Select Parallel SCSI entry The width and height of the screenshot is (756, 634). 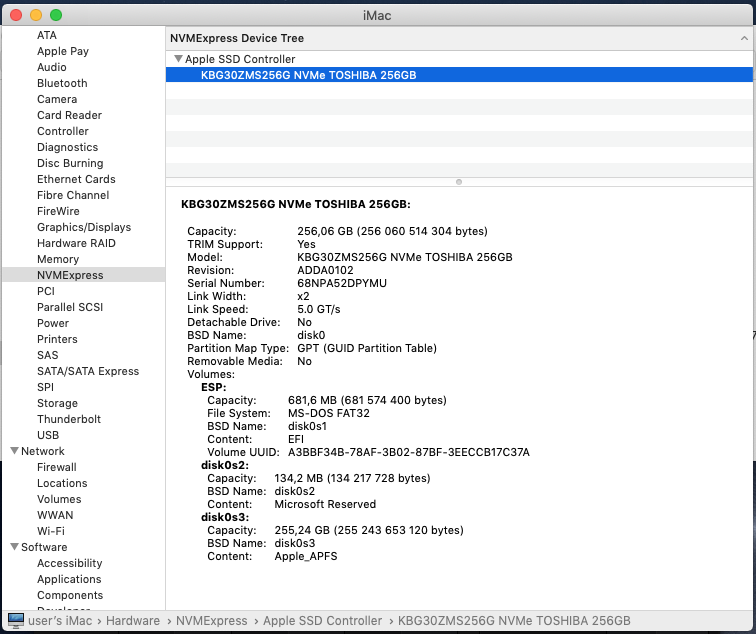point(70,307)
